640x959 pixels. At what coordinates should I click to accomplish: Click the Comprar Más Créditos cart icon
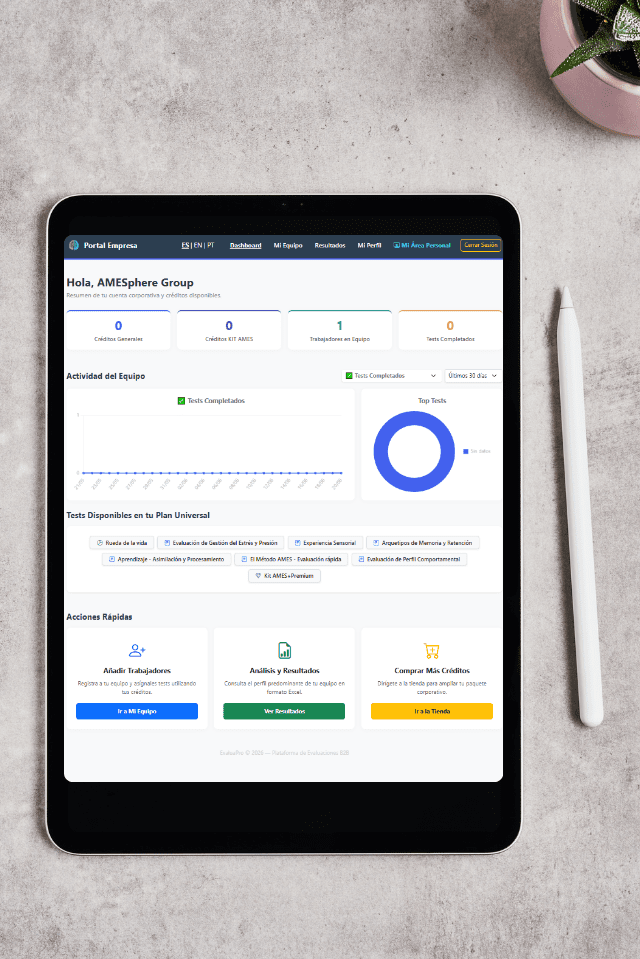coord(431,650)
